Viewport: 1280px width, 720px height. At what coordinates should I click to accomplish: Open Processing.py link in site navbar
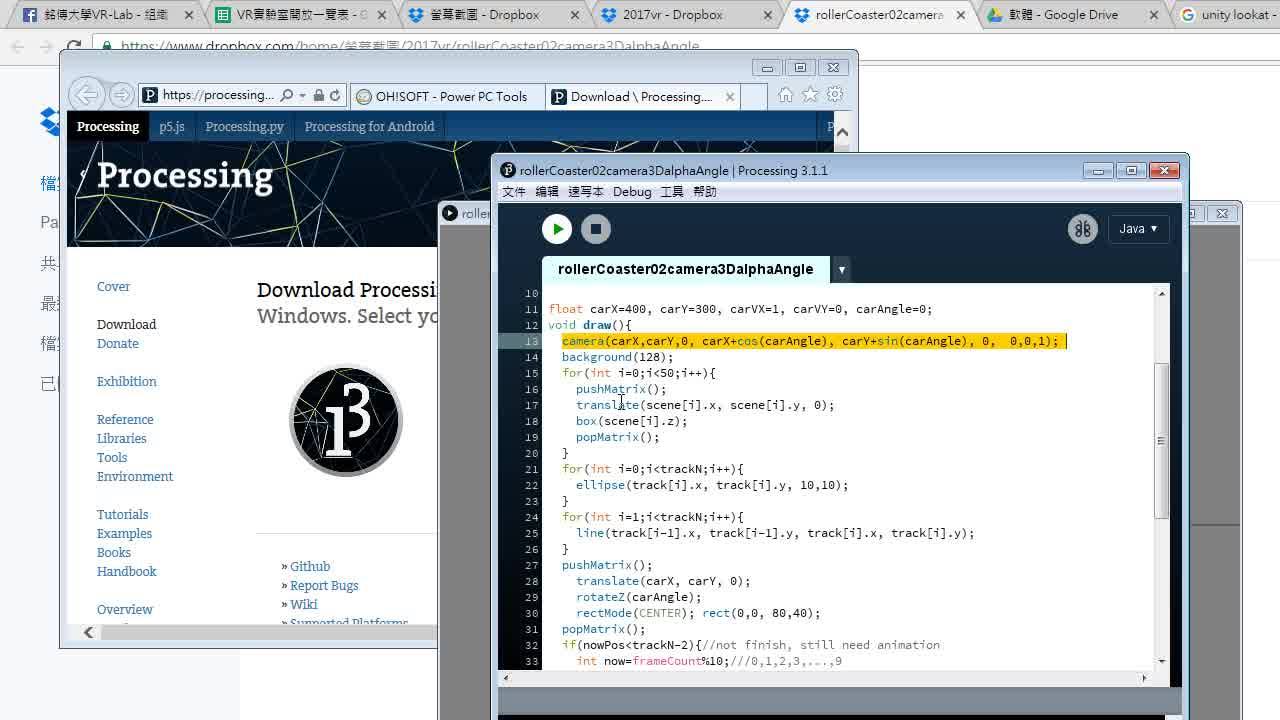coord(245,127)
